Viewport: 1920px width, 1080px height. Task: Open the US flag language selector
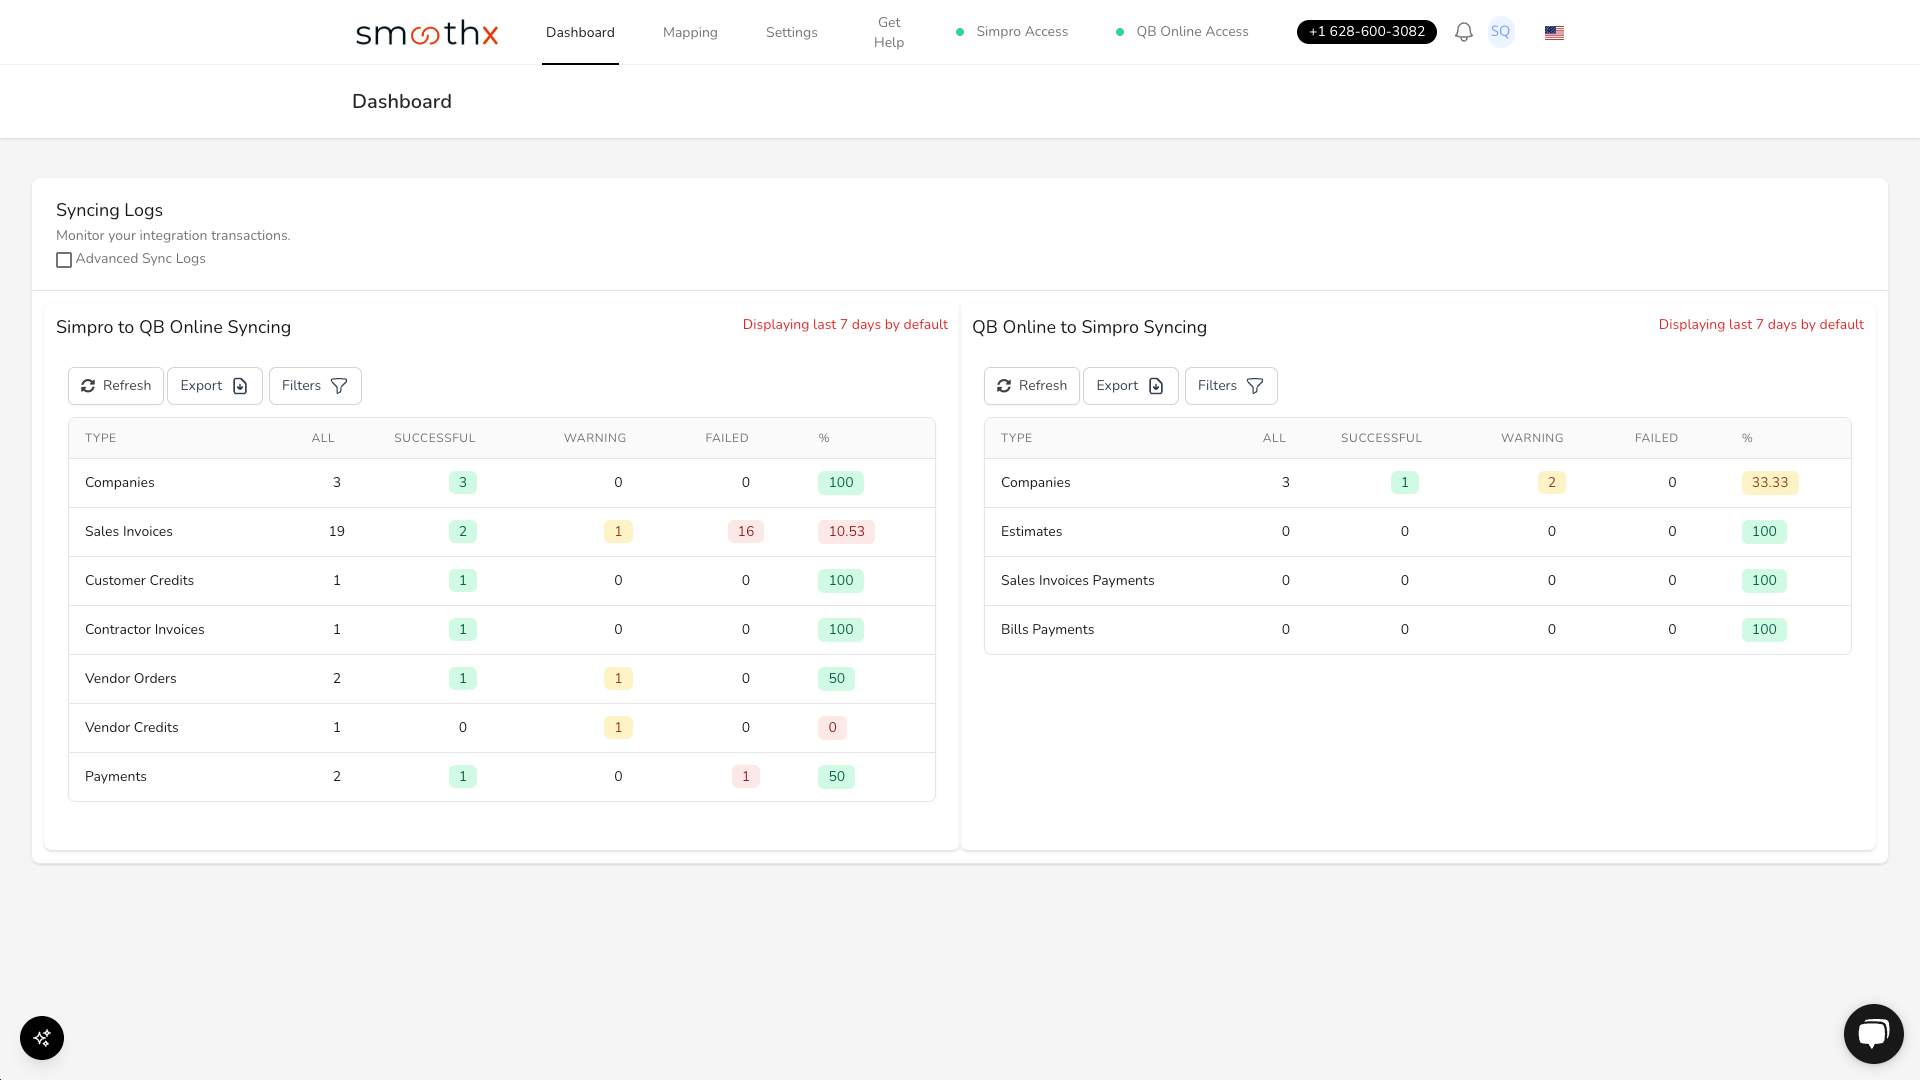tap(1554, 32)
